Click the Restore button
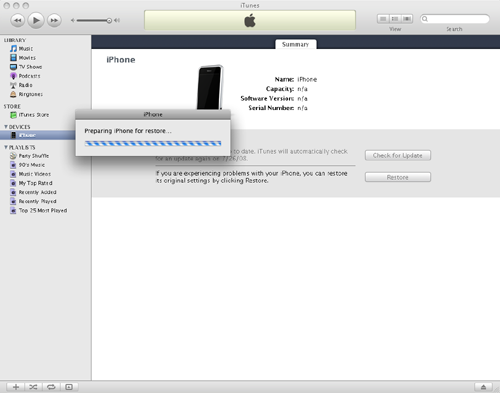The width and height of the screenshot is (500, 393). click(x=398, y=177)
